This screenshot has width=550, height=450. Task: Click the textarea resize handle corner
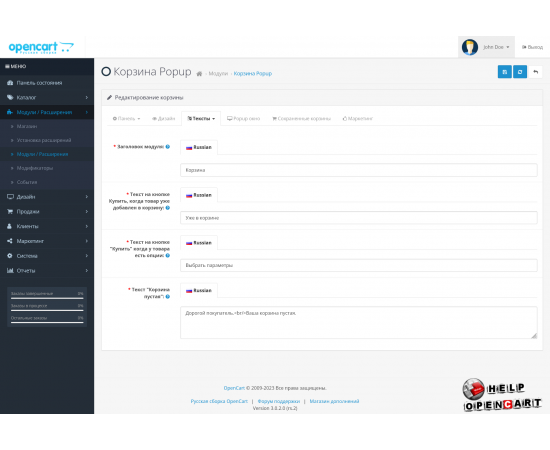534,336
